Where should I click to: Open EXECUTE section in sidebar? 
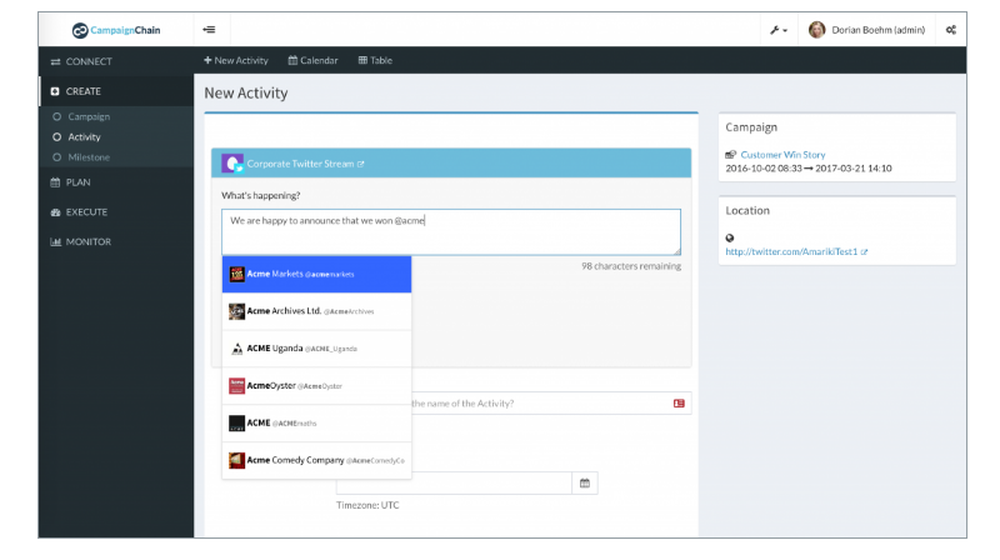point(116,212)
